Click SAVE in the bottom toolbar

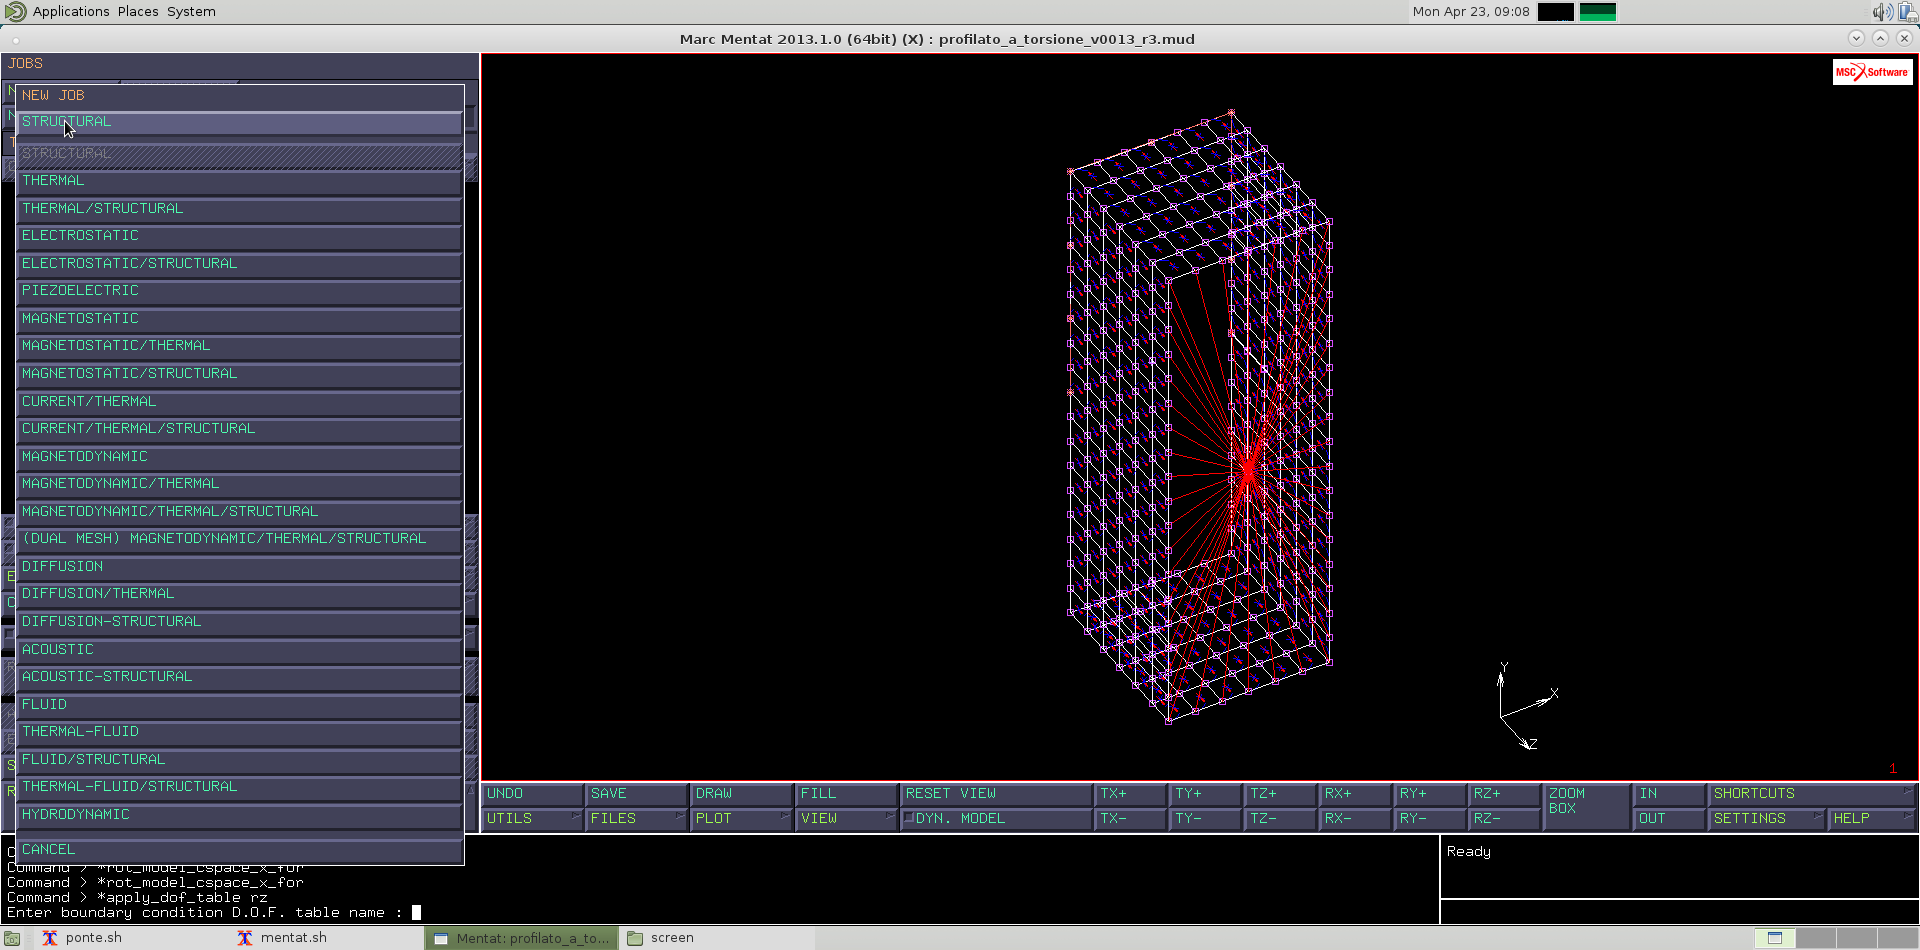[x=636, y=794]
